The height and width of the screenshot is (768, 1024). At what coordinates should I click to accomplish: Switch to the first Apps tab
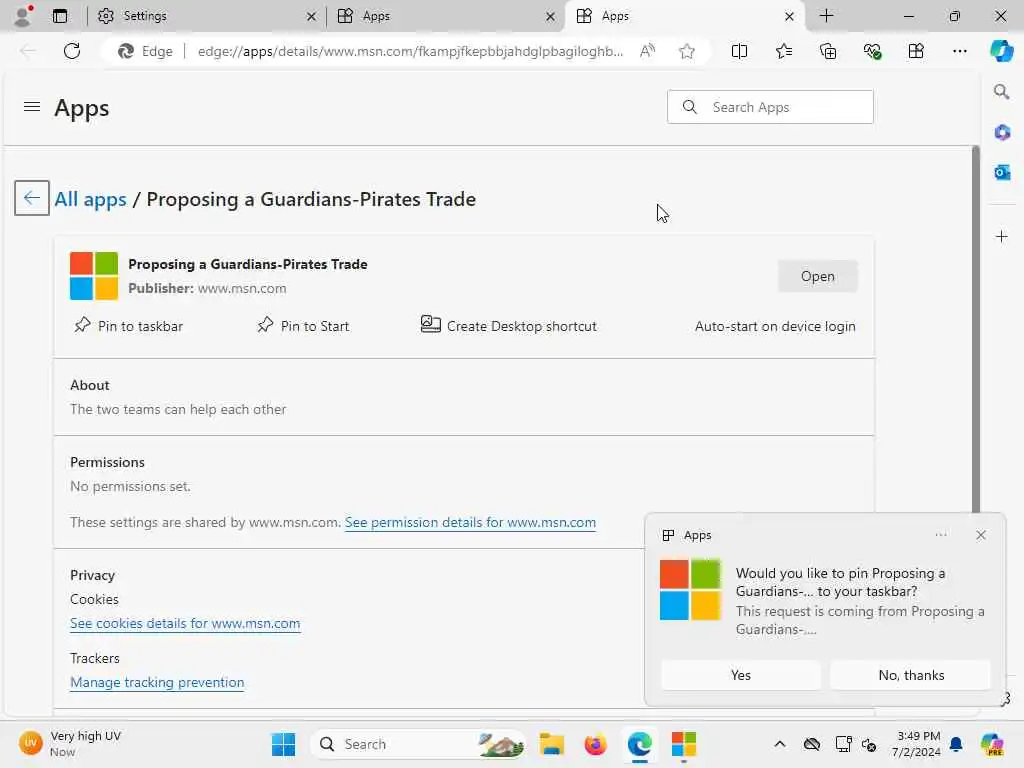click(447, 16)
